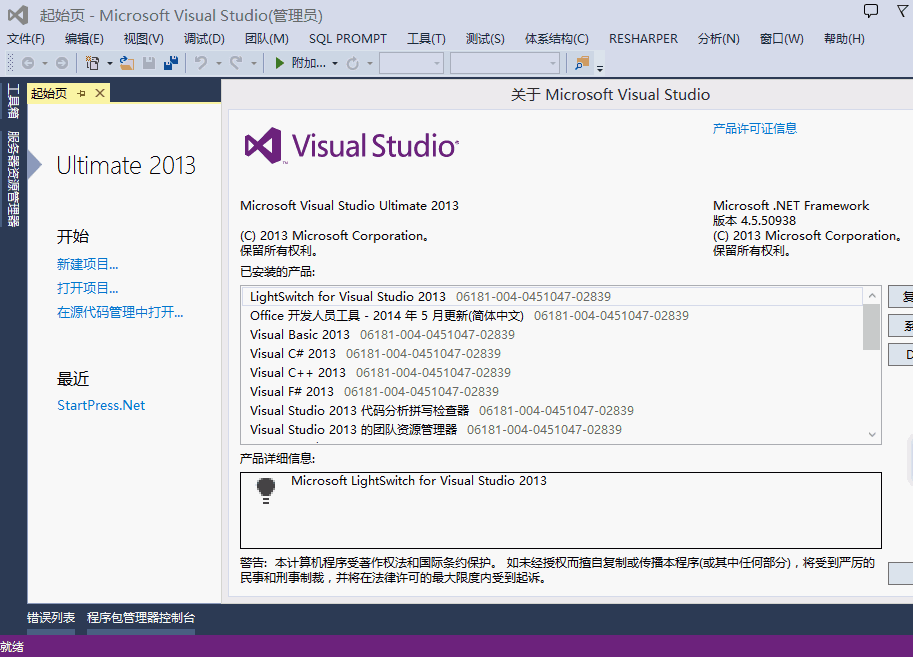Click the green Start debugging arrow
Viewport: 913px width, 657px height.
point(280,63)
